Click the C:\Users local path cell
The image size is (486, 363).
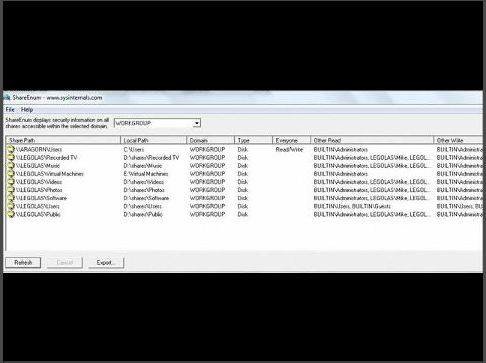(134, 149)
